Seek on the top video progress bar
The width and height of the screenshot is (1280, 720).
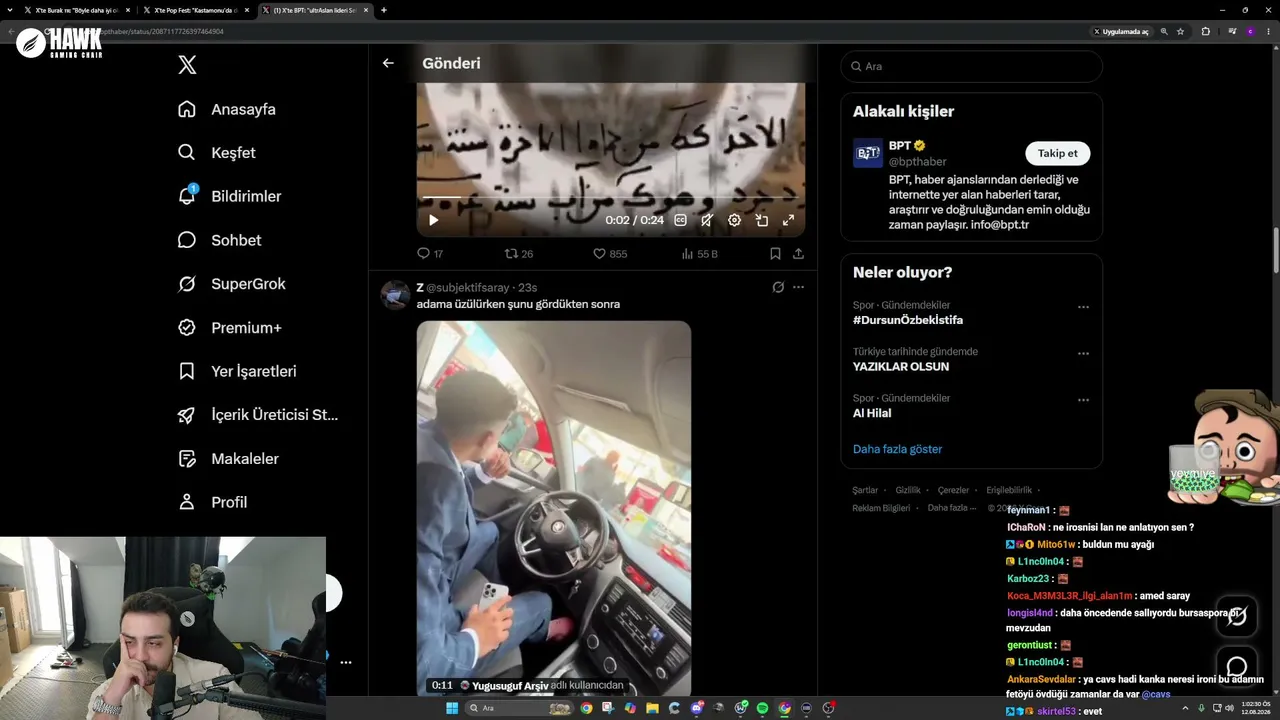point(610,198)
